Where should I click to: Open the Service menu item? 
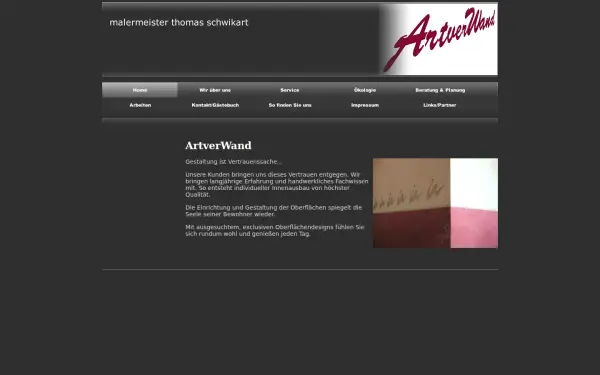coord(290,90)
